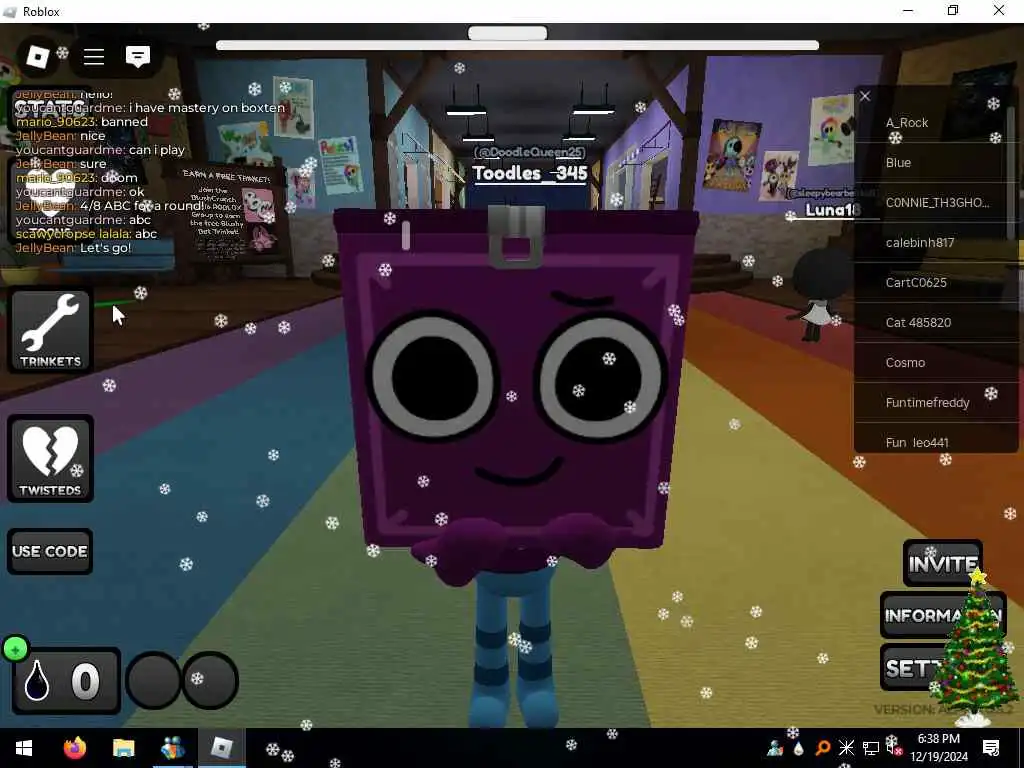The width and height of the screenshot is (1024, 768).
Task: Click the white progress bar at top
Action: (x=517, y=45)
